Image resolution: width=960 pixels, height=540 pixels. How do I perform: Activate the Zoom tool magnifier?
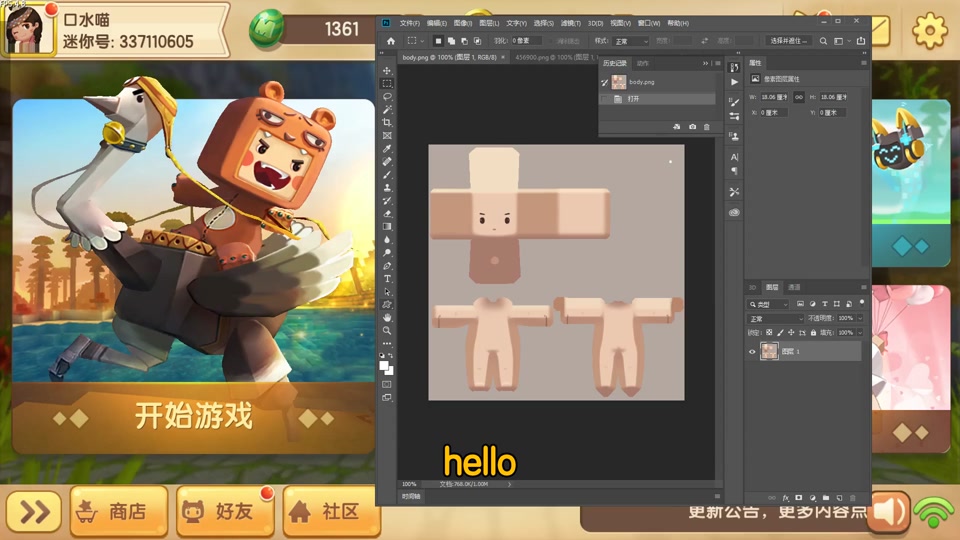(x=387, y=331)
